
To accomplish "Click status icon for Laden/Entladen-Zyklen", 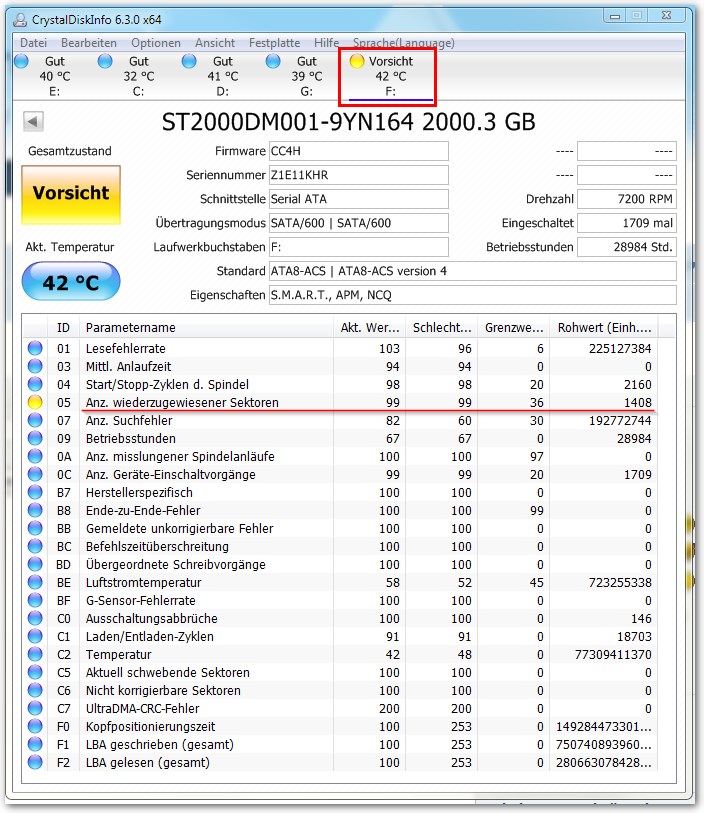I will click(35, 636).
